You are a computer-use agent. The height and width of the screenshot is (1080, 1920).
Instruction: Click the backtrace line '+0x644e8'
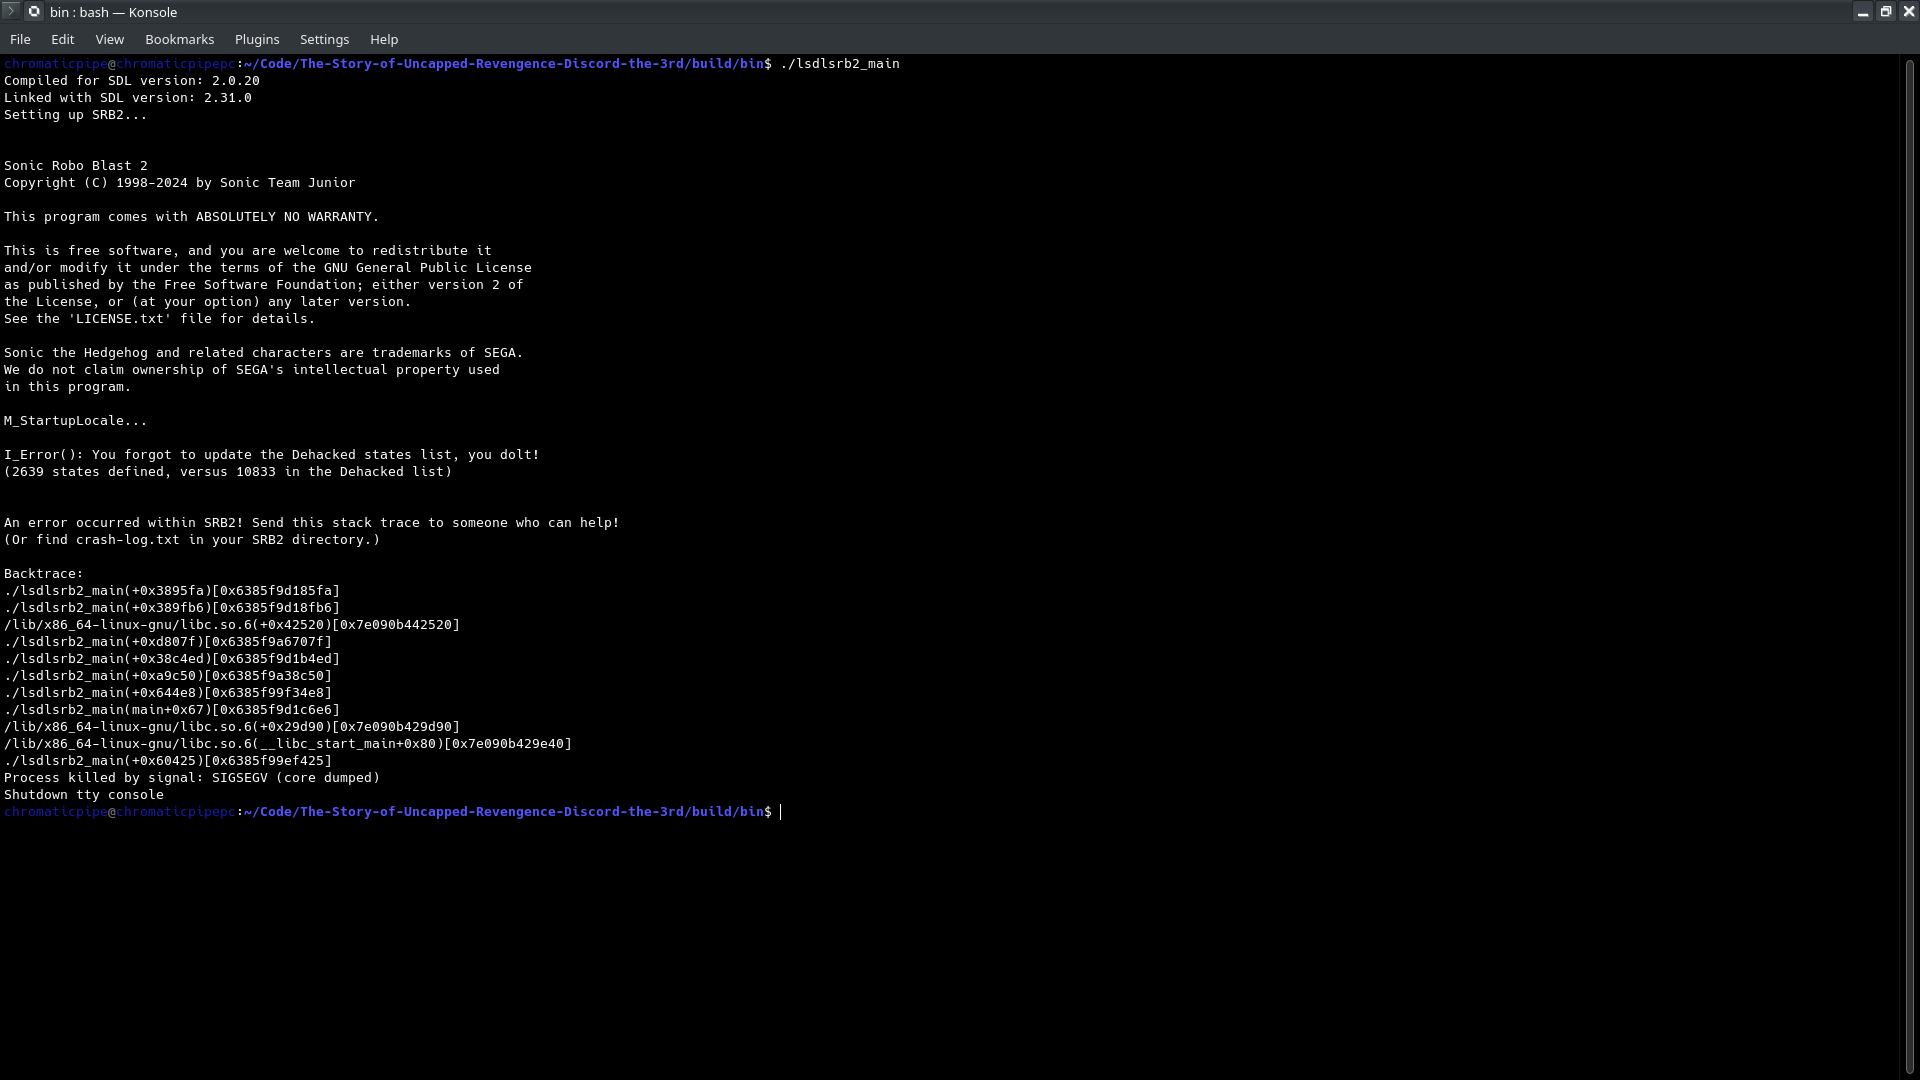(168, 693)
